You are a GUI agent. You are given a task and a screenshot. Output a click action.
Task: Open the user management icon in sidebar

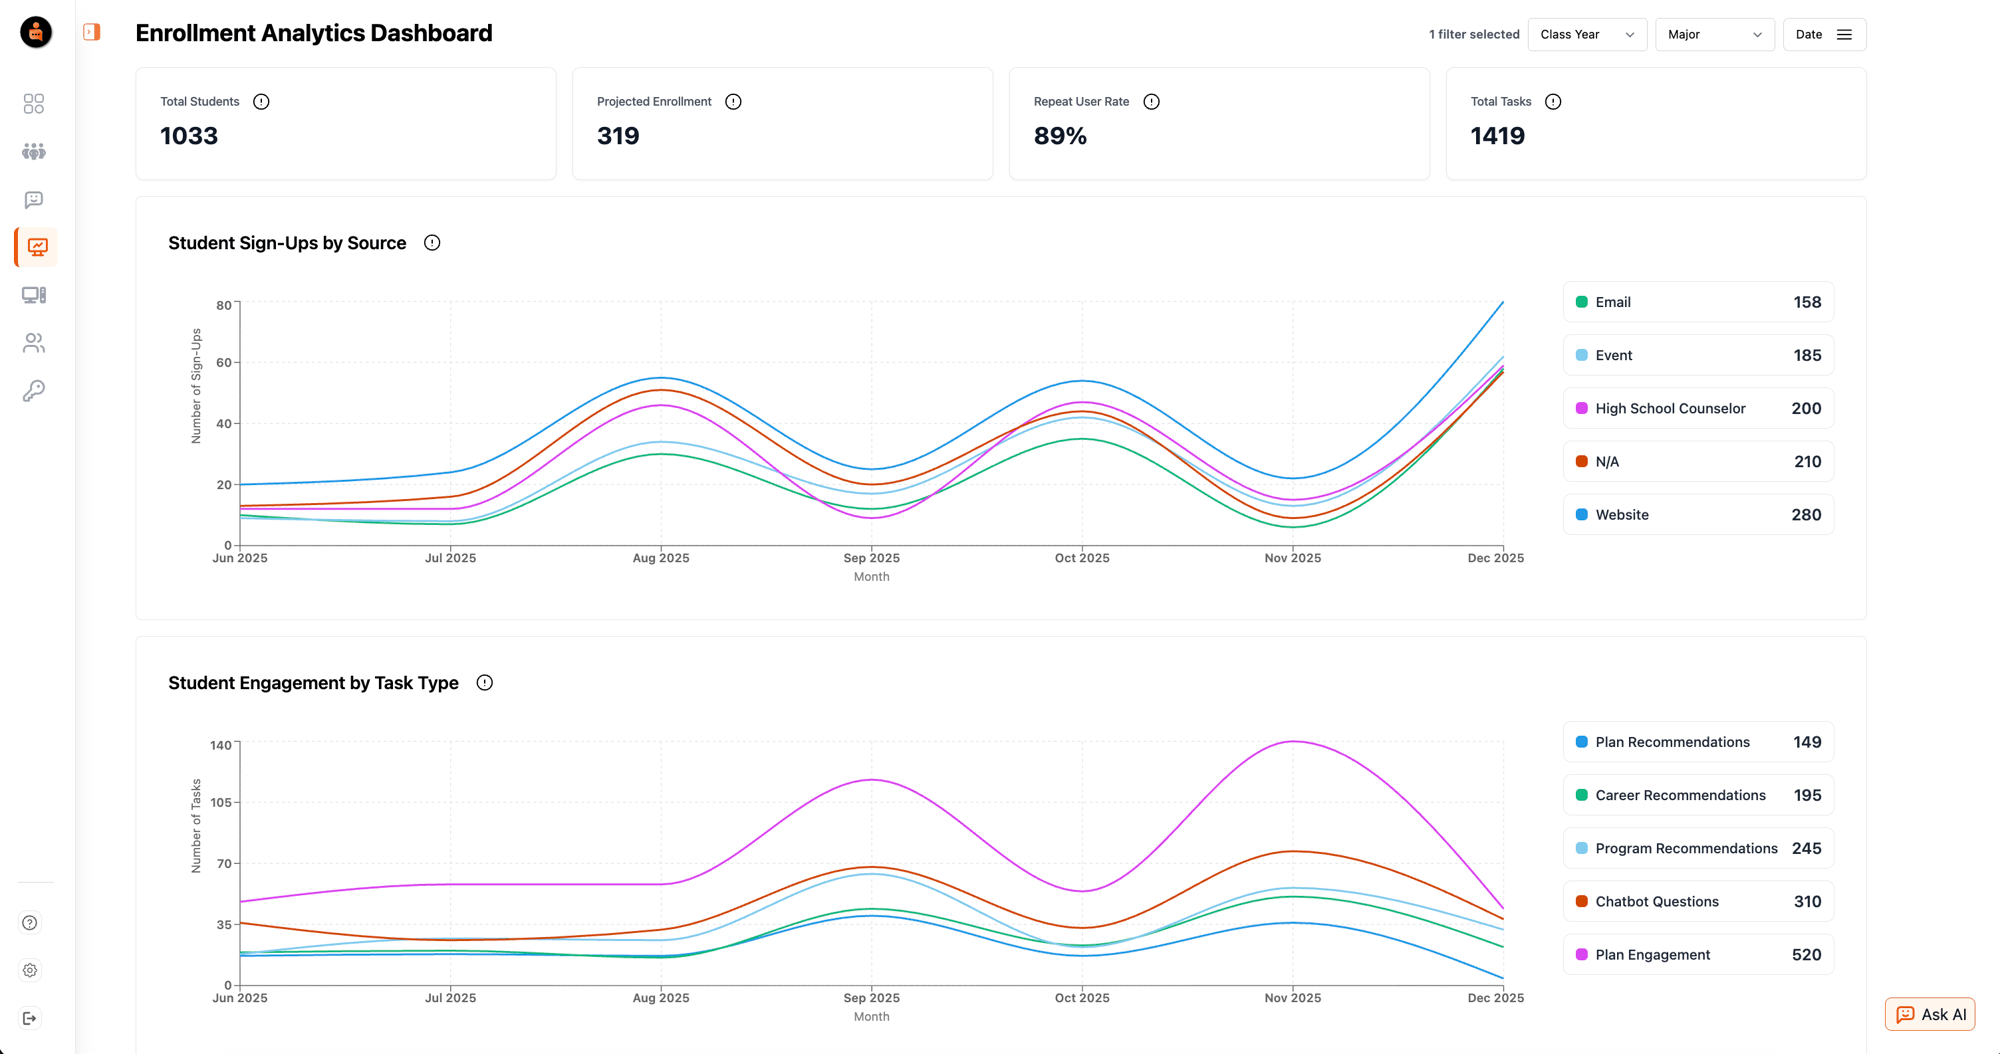coord(34,343)
